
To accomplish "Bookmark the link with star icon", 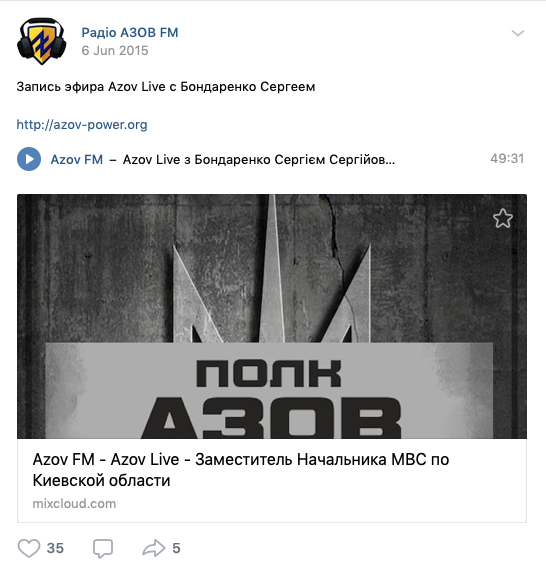I will [503, 219].
